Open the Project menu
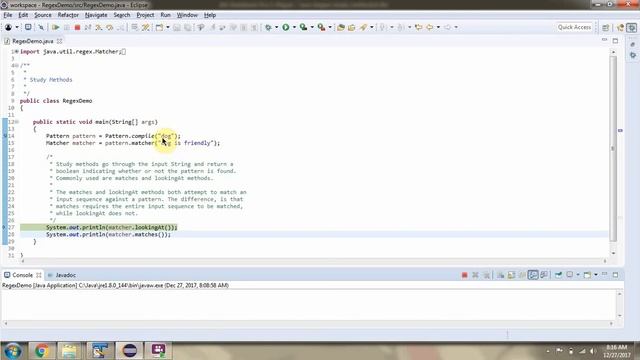Image resolution: width=640 pixels, height=360 pixels. [145, 15]
